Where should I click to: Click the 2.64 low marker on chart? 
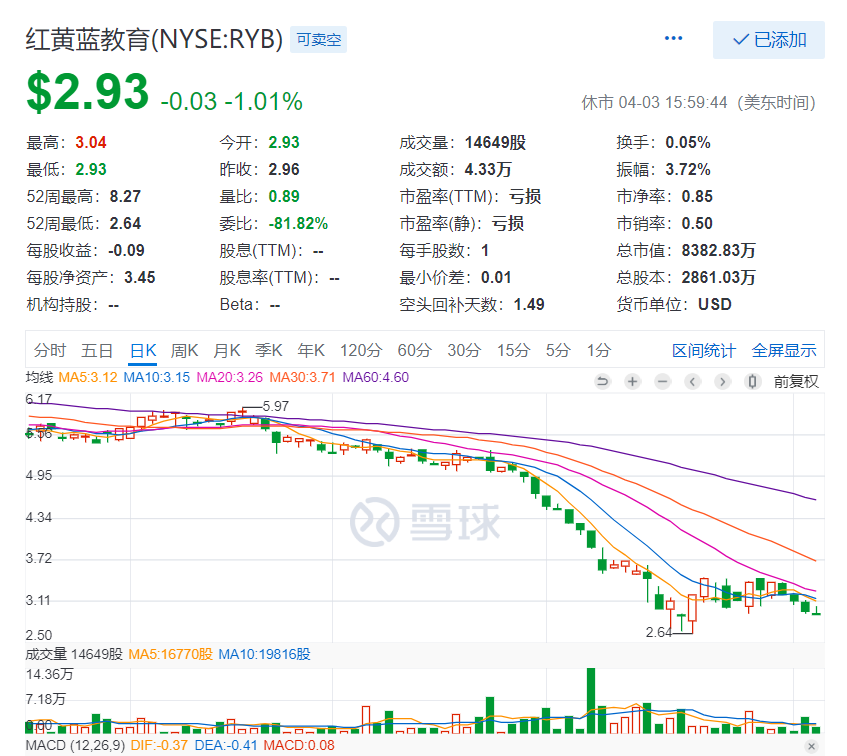point(658,632)
